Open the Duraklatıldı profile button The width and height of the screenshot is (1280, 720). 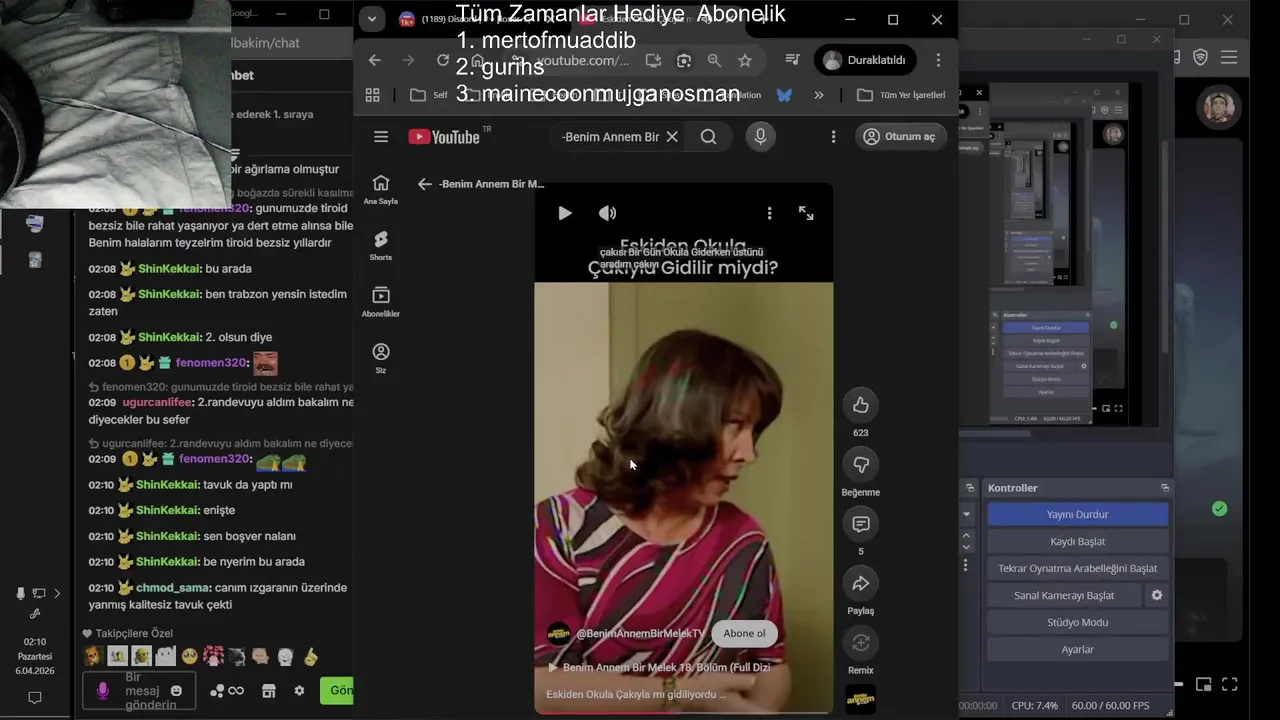tap(865, 60)
